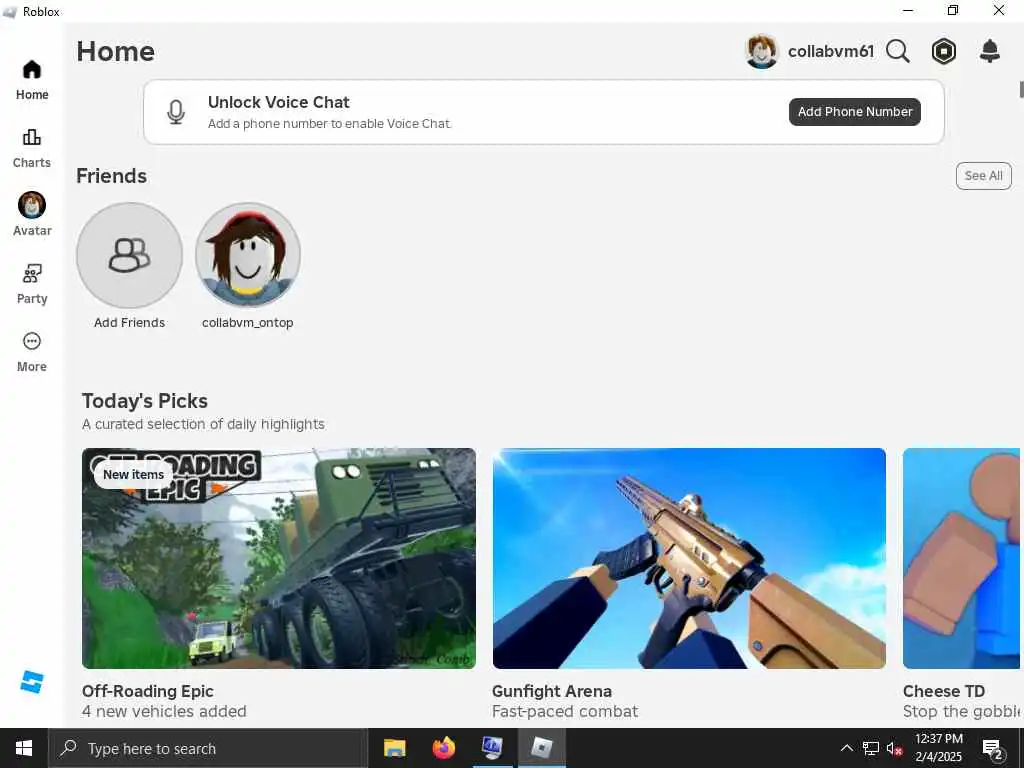This screenshot has height=768, width=1024.
Task: Click the Roblox taskbar icon
Action: click(541, 748)
